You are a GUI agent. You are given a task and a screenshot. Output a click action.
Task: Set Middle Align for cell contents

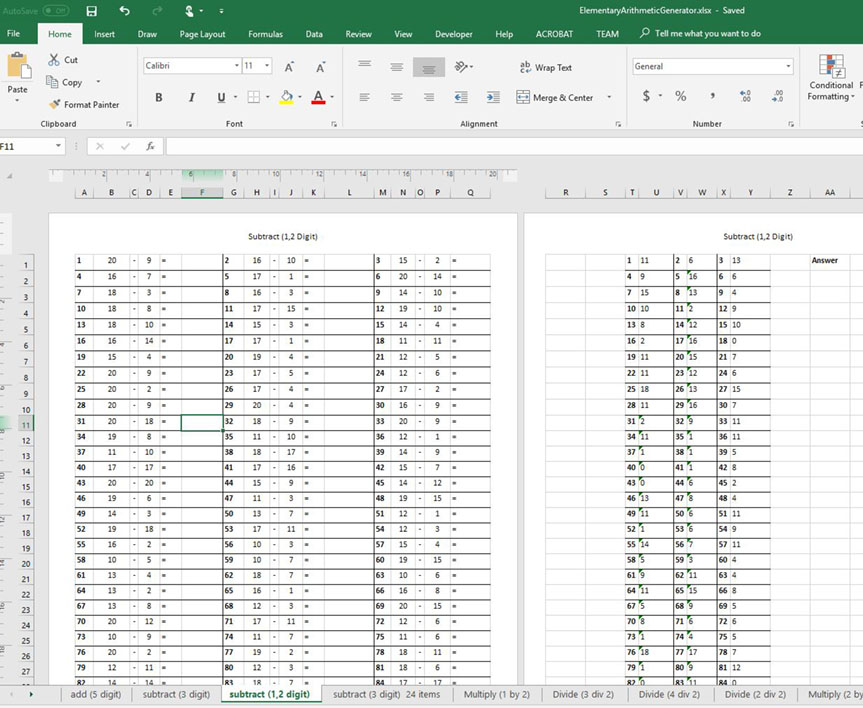397,67
